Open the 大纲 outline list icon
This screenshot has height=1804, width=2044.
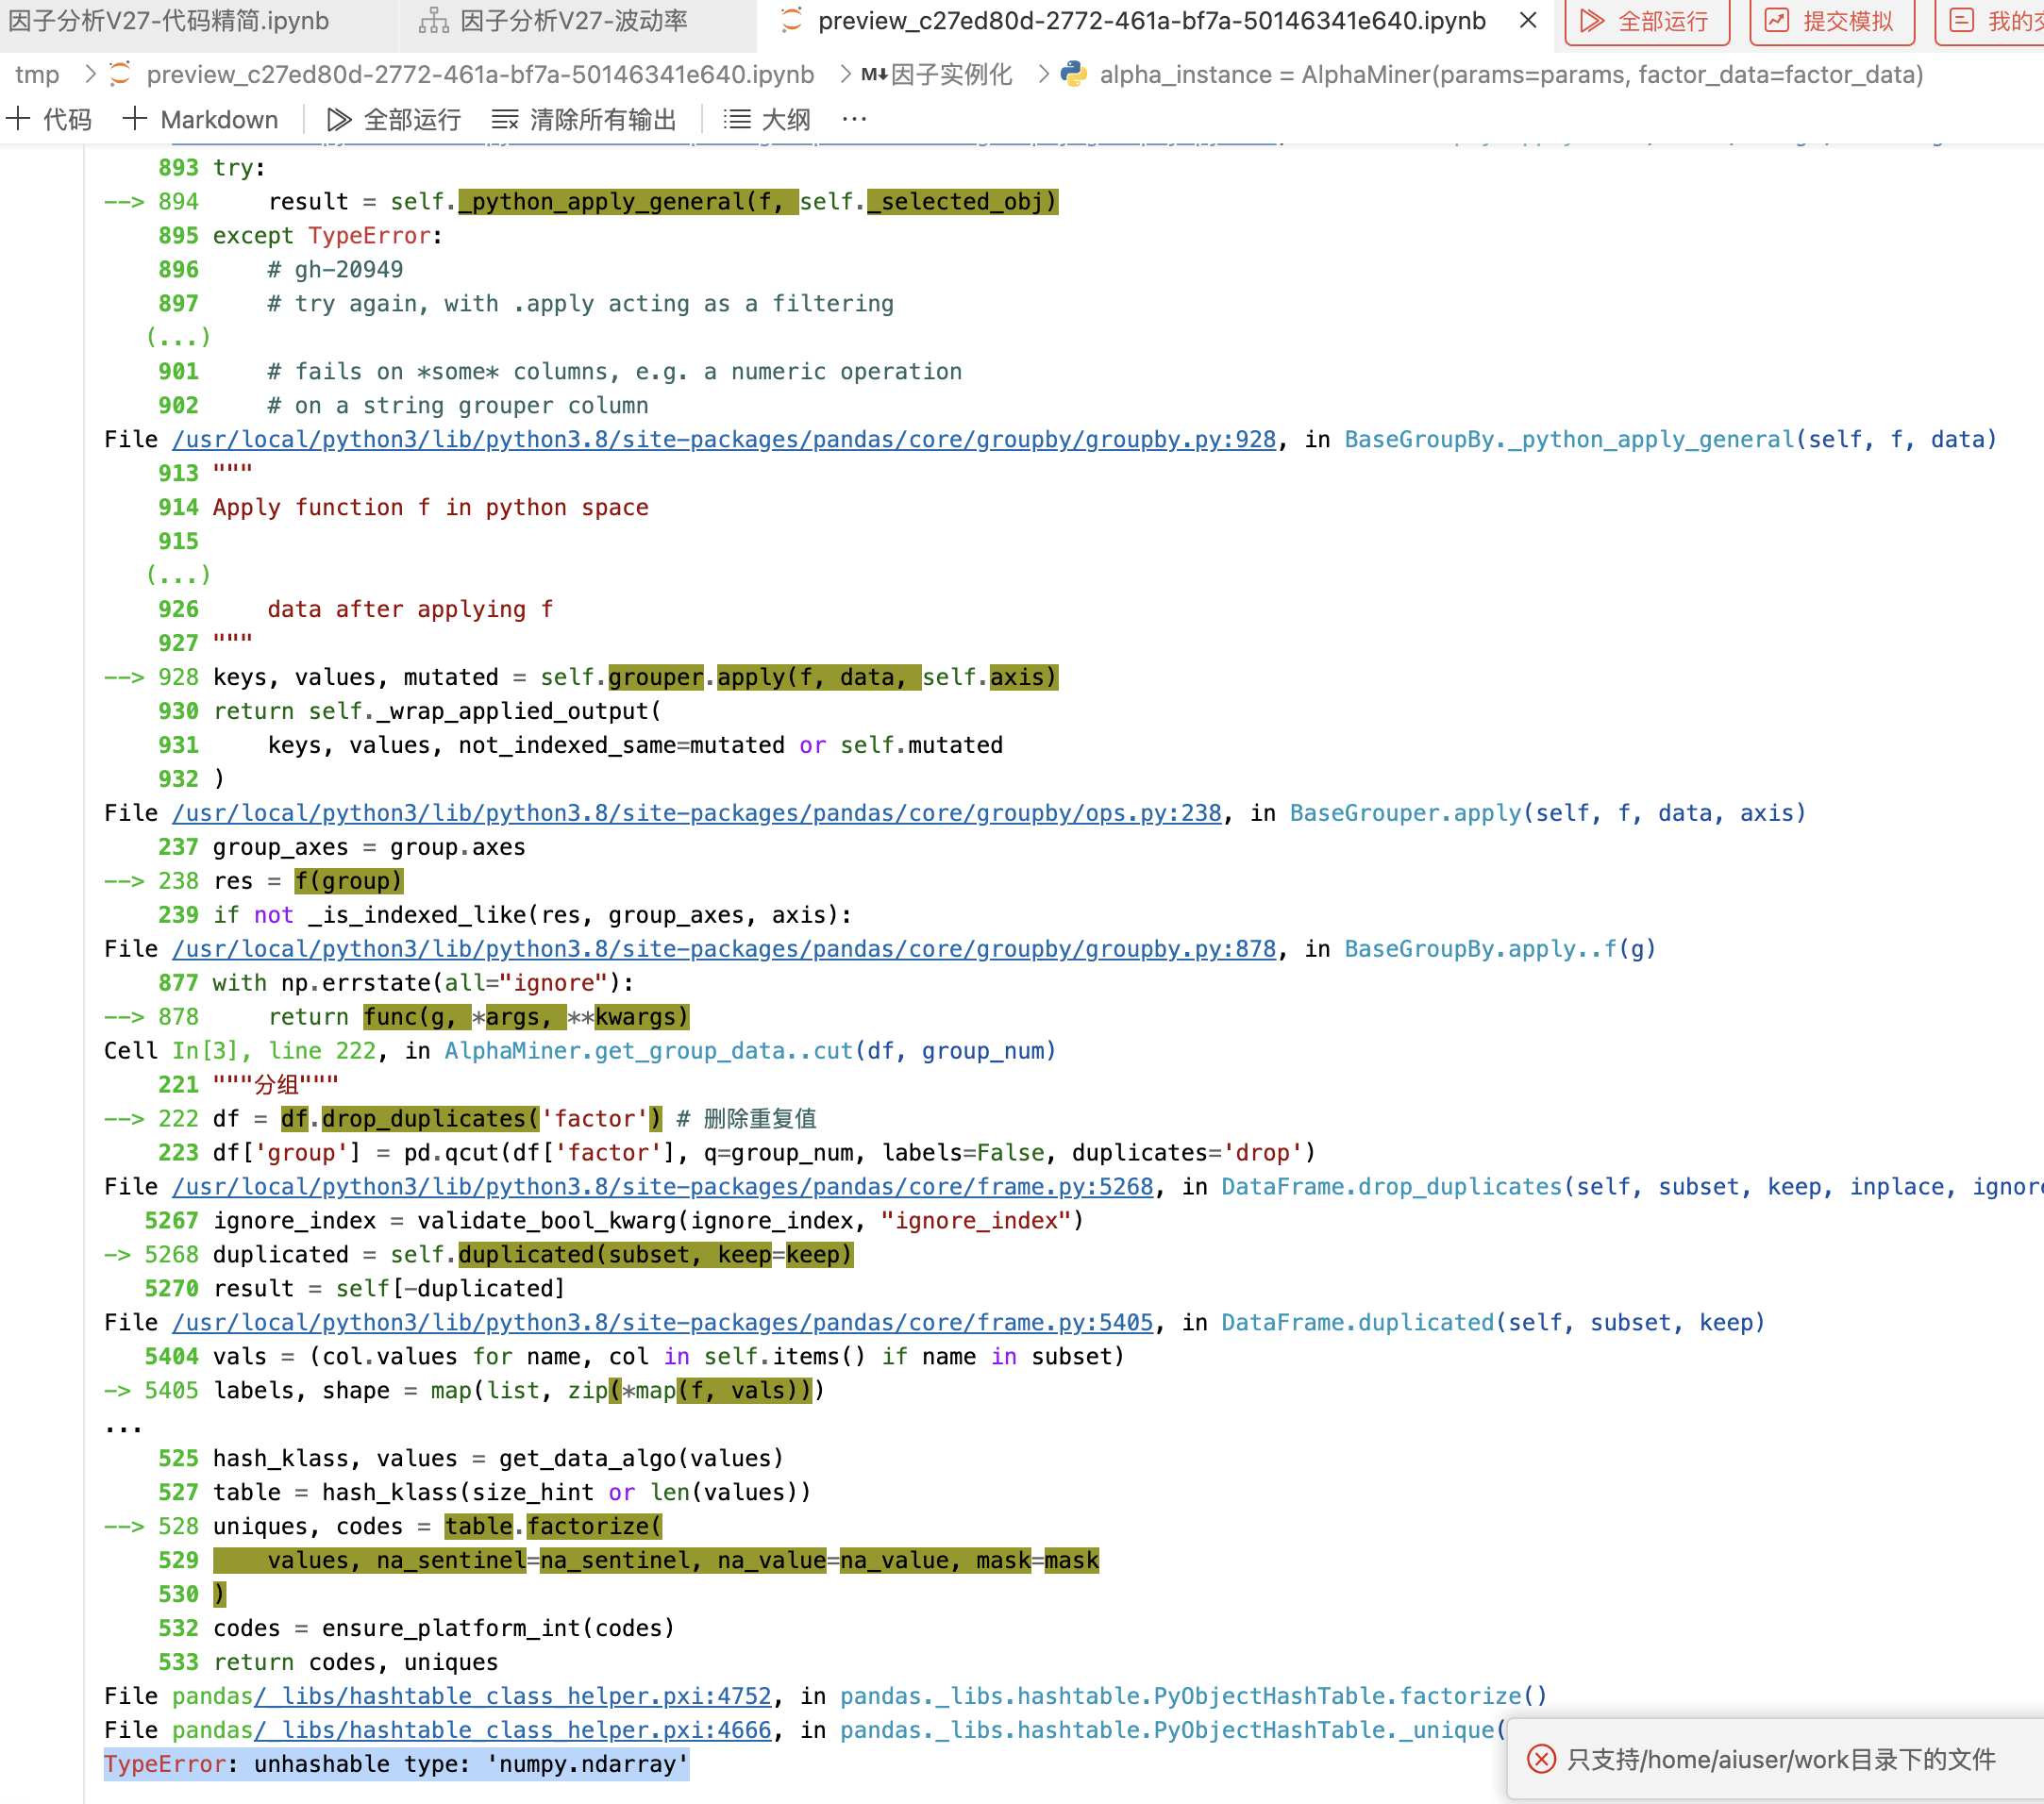coord(737,120)
